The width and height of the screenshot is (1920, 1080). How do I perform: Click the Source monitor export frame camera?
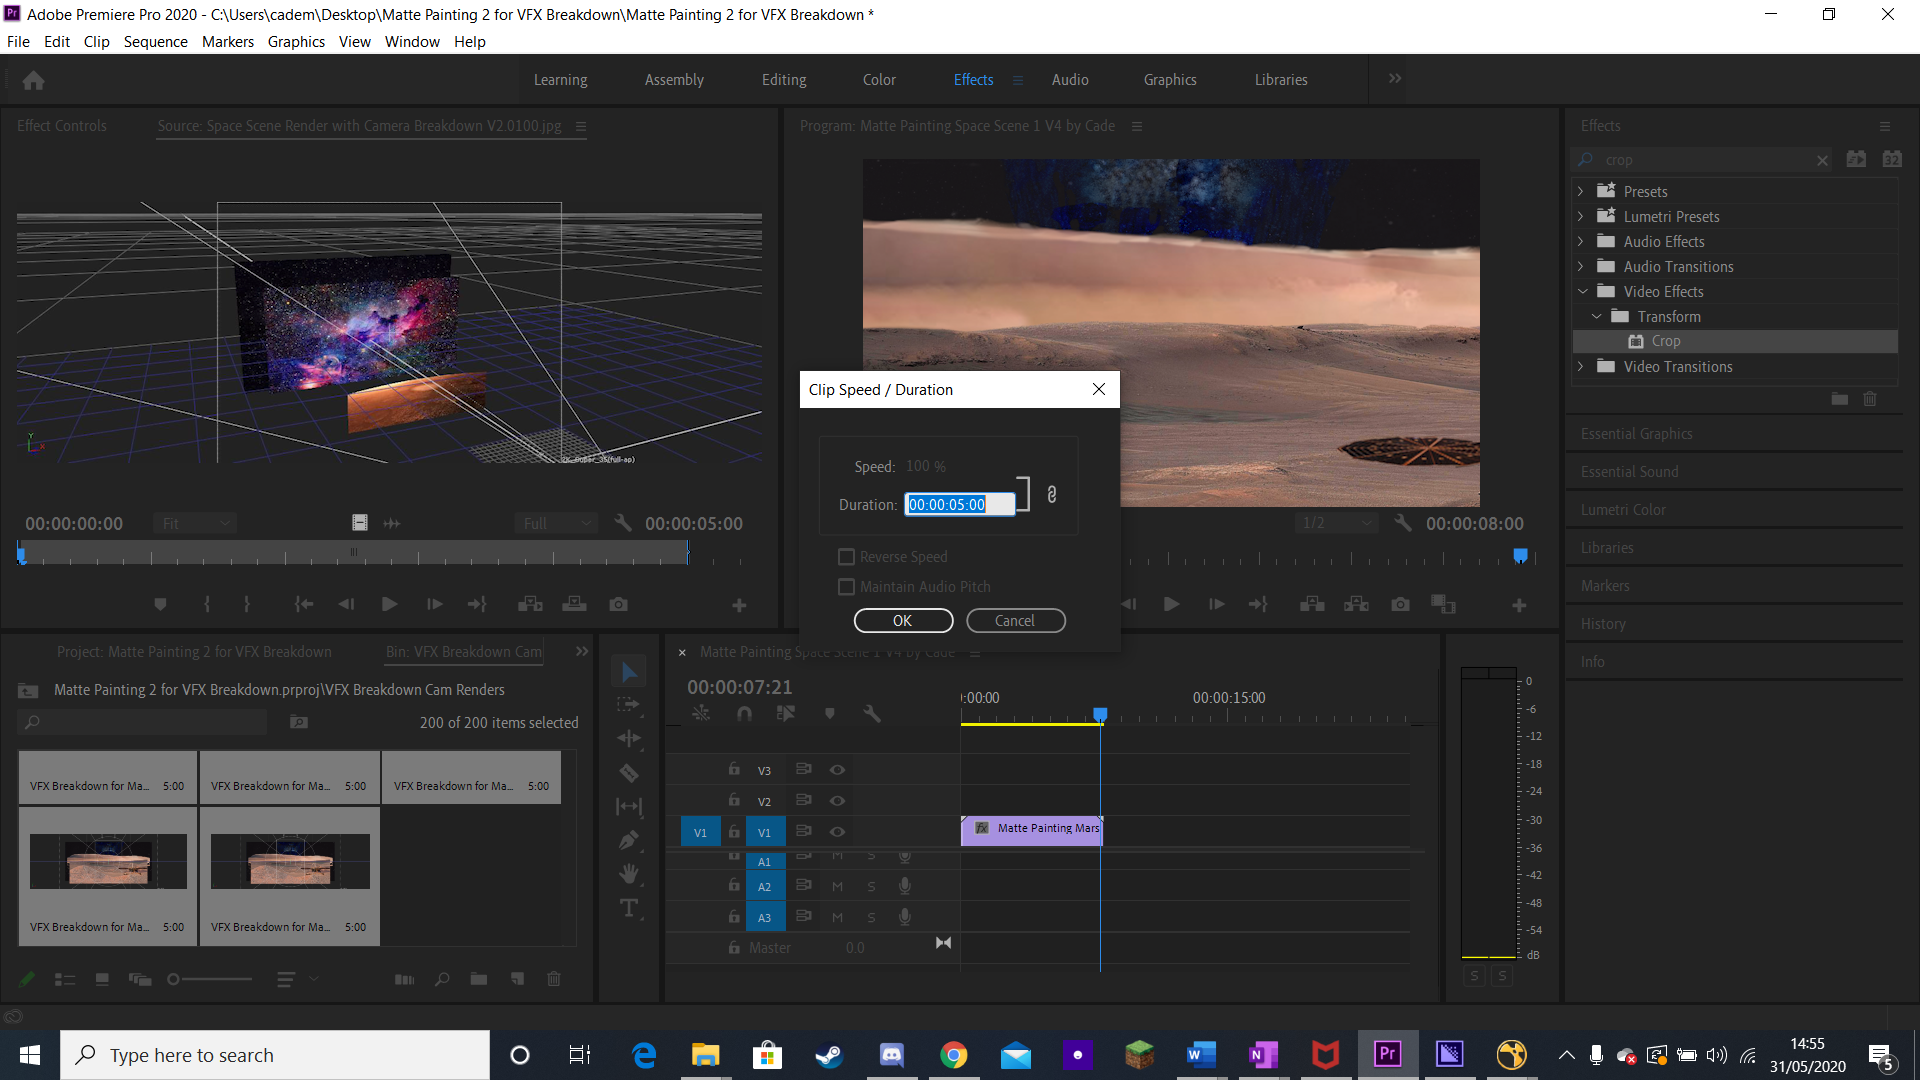click(619, 605)
